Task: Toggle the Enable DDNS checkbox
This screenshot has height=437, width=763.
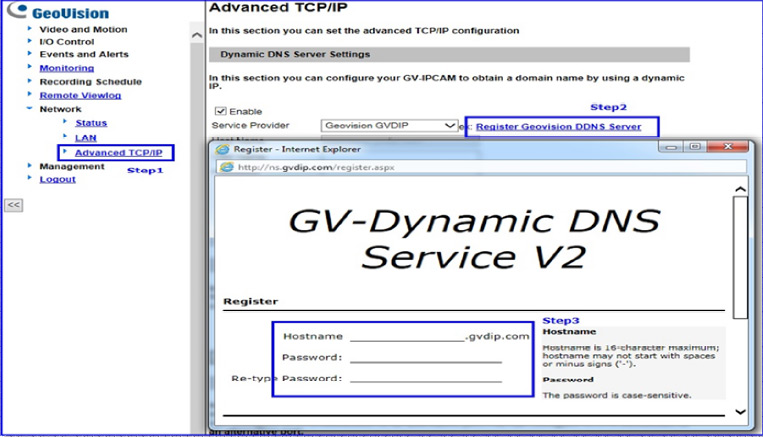Action: coord(220,111)
